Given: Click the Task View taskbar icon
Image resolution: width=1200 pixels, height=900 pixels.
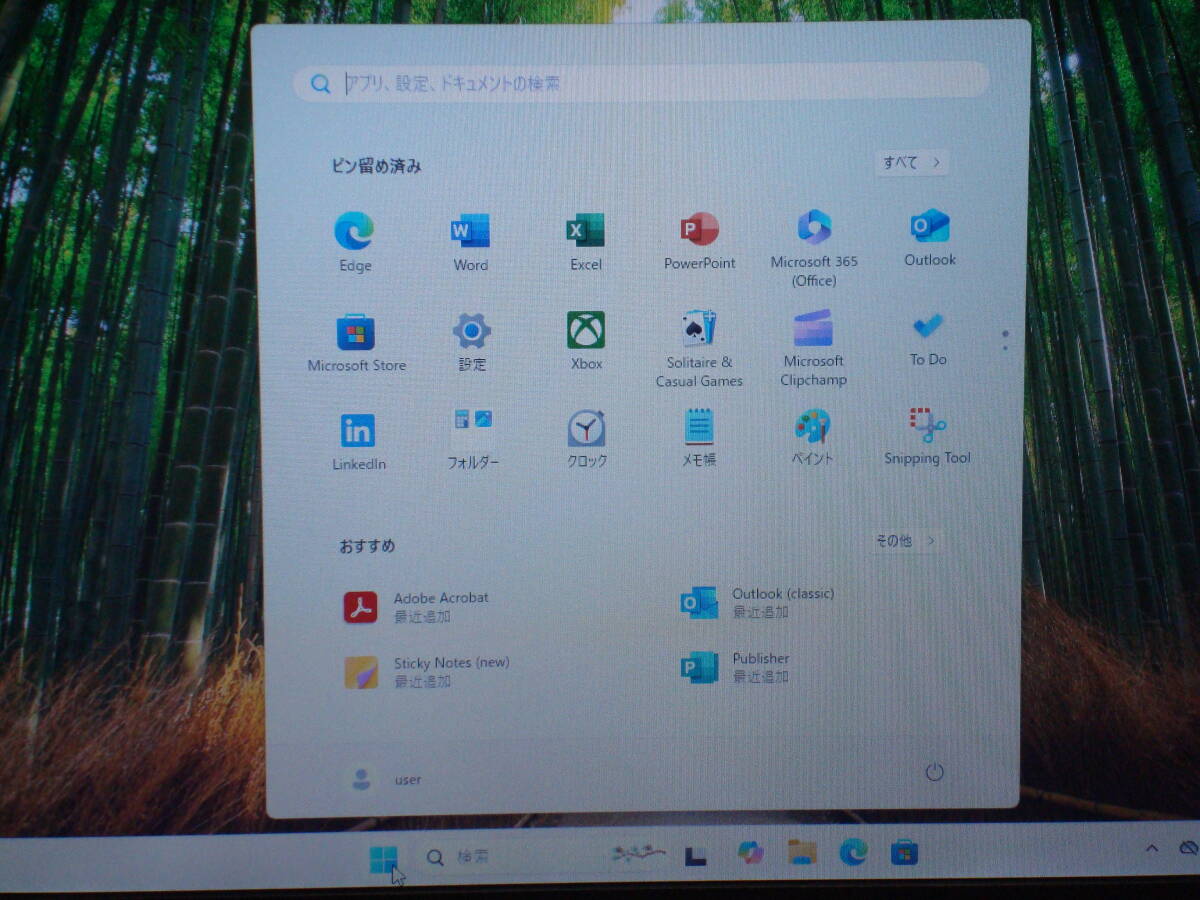Looking at the screenshot, I should tap(696, 855).
